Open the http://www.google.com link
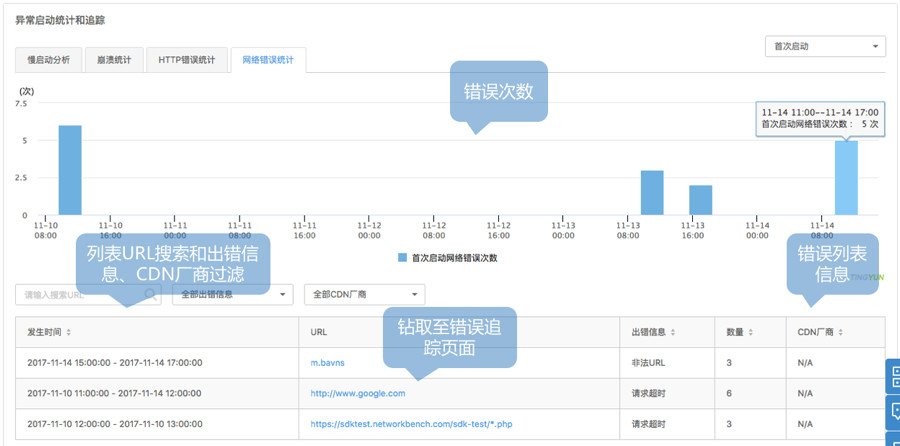 point(358,394)
